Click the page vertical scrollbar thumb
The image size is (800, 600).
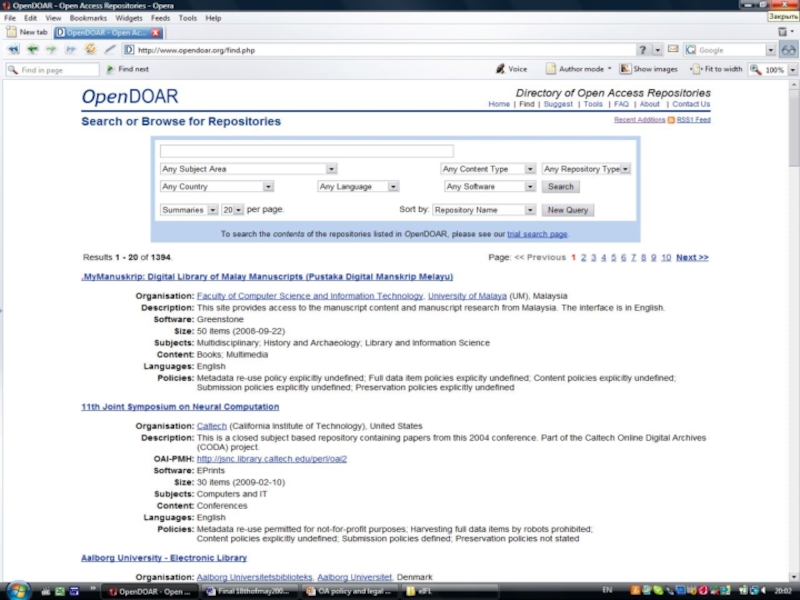(793, 128)
